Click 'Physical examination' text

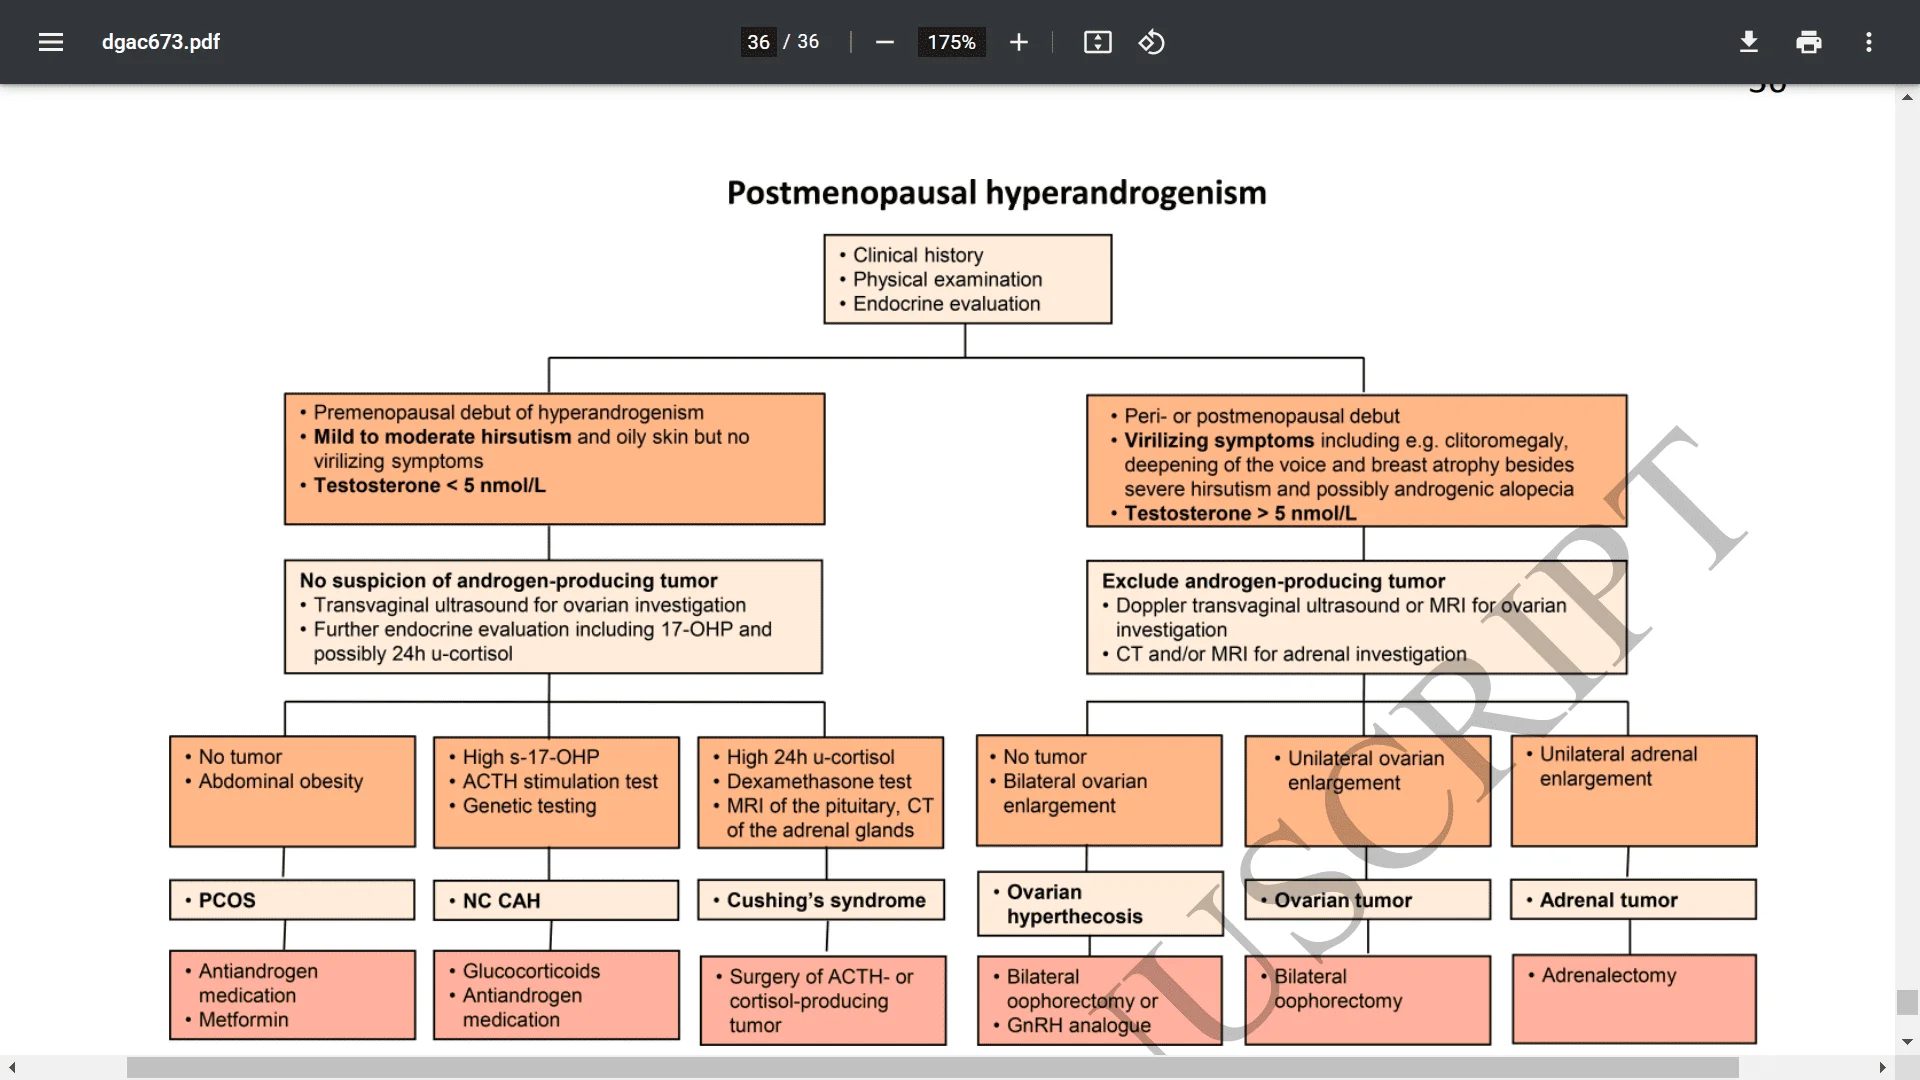click(x=947, y=279)
